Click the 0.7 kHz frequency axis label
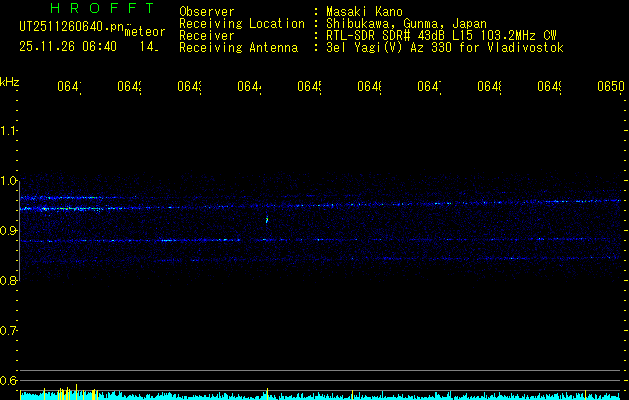 [9, 331]
